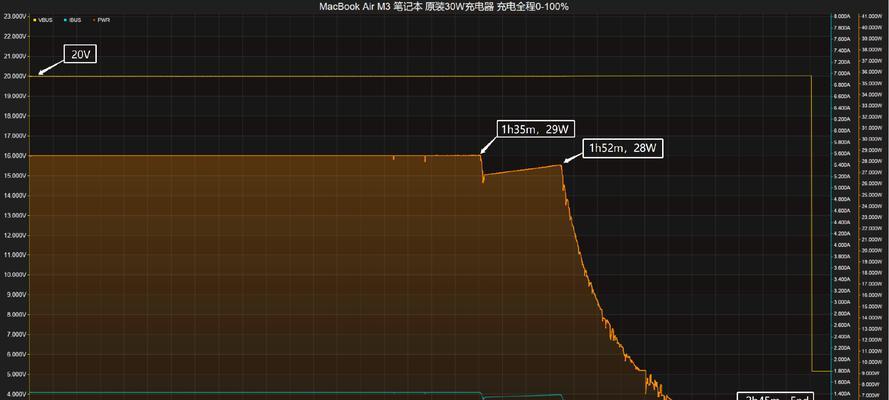Click the 15.000V voltage axis label
889x400 pixels.
point(15,175)
